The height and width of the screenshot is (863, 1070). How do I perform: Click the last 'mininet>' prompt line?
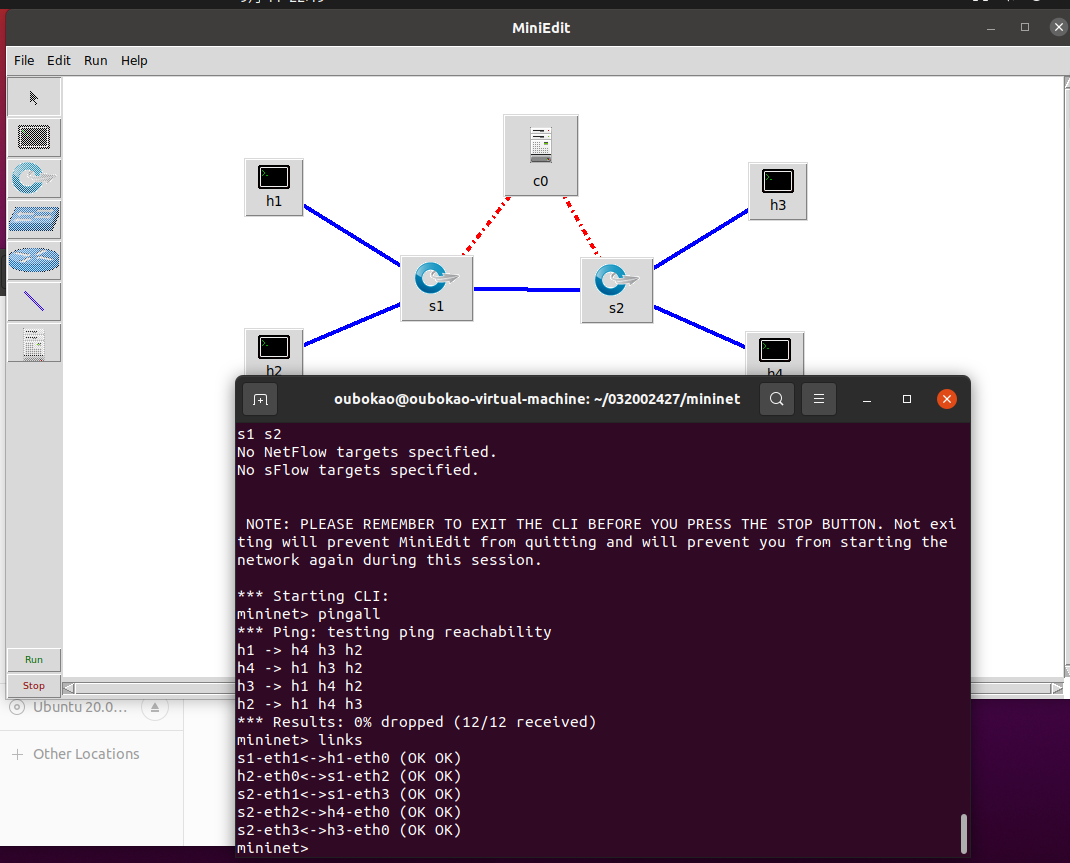click(x=273, y=848)
